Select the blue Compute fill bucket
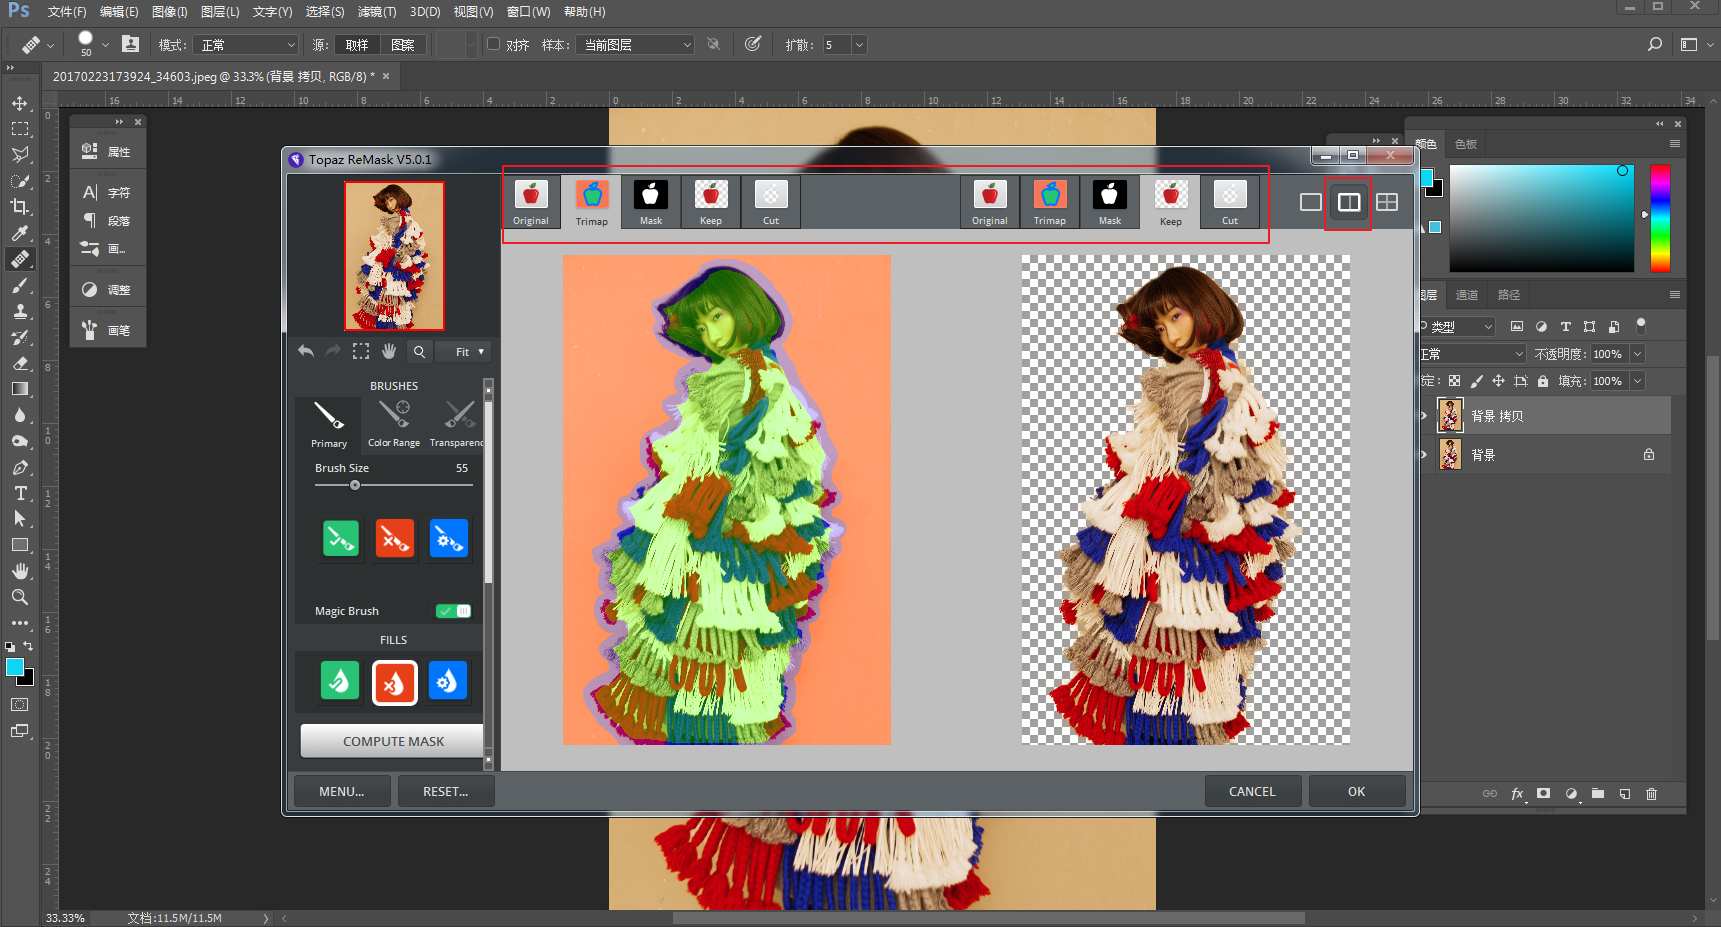This screenshot has width=1721, height=927. 448,682
